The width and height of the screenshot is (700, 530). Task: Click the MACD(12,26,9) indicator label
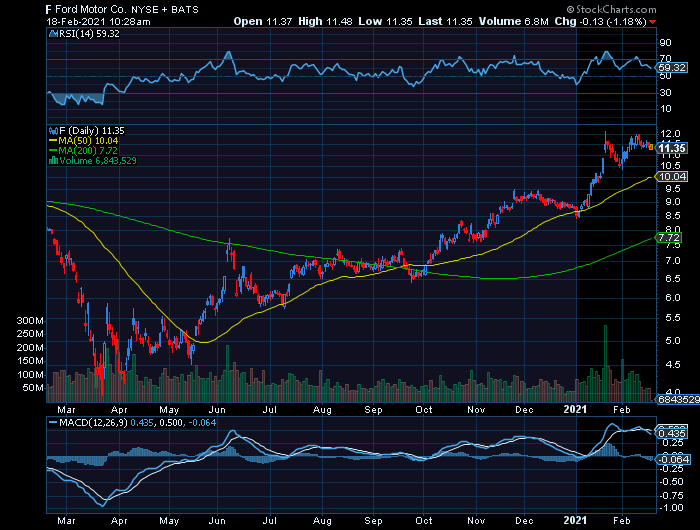93,422
